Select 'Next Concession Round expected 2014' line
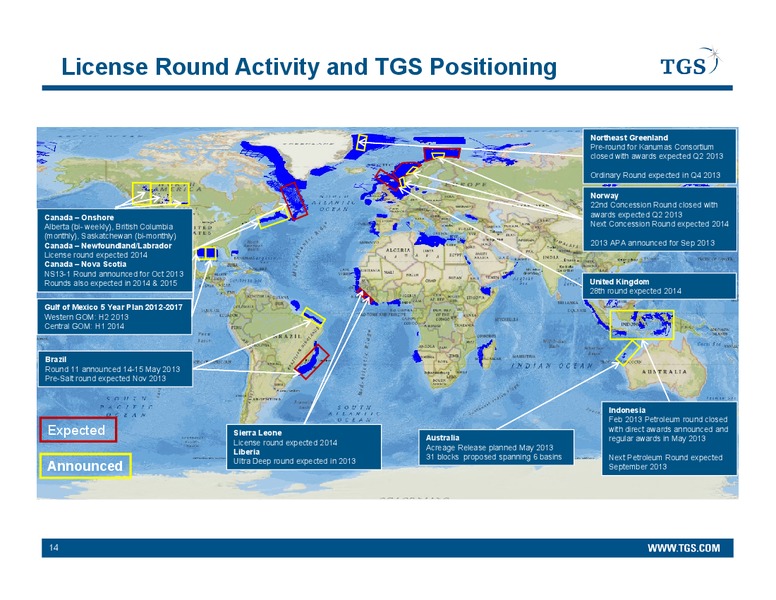 pyautogui.click(x=659, y=224)
